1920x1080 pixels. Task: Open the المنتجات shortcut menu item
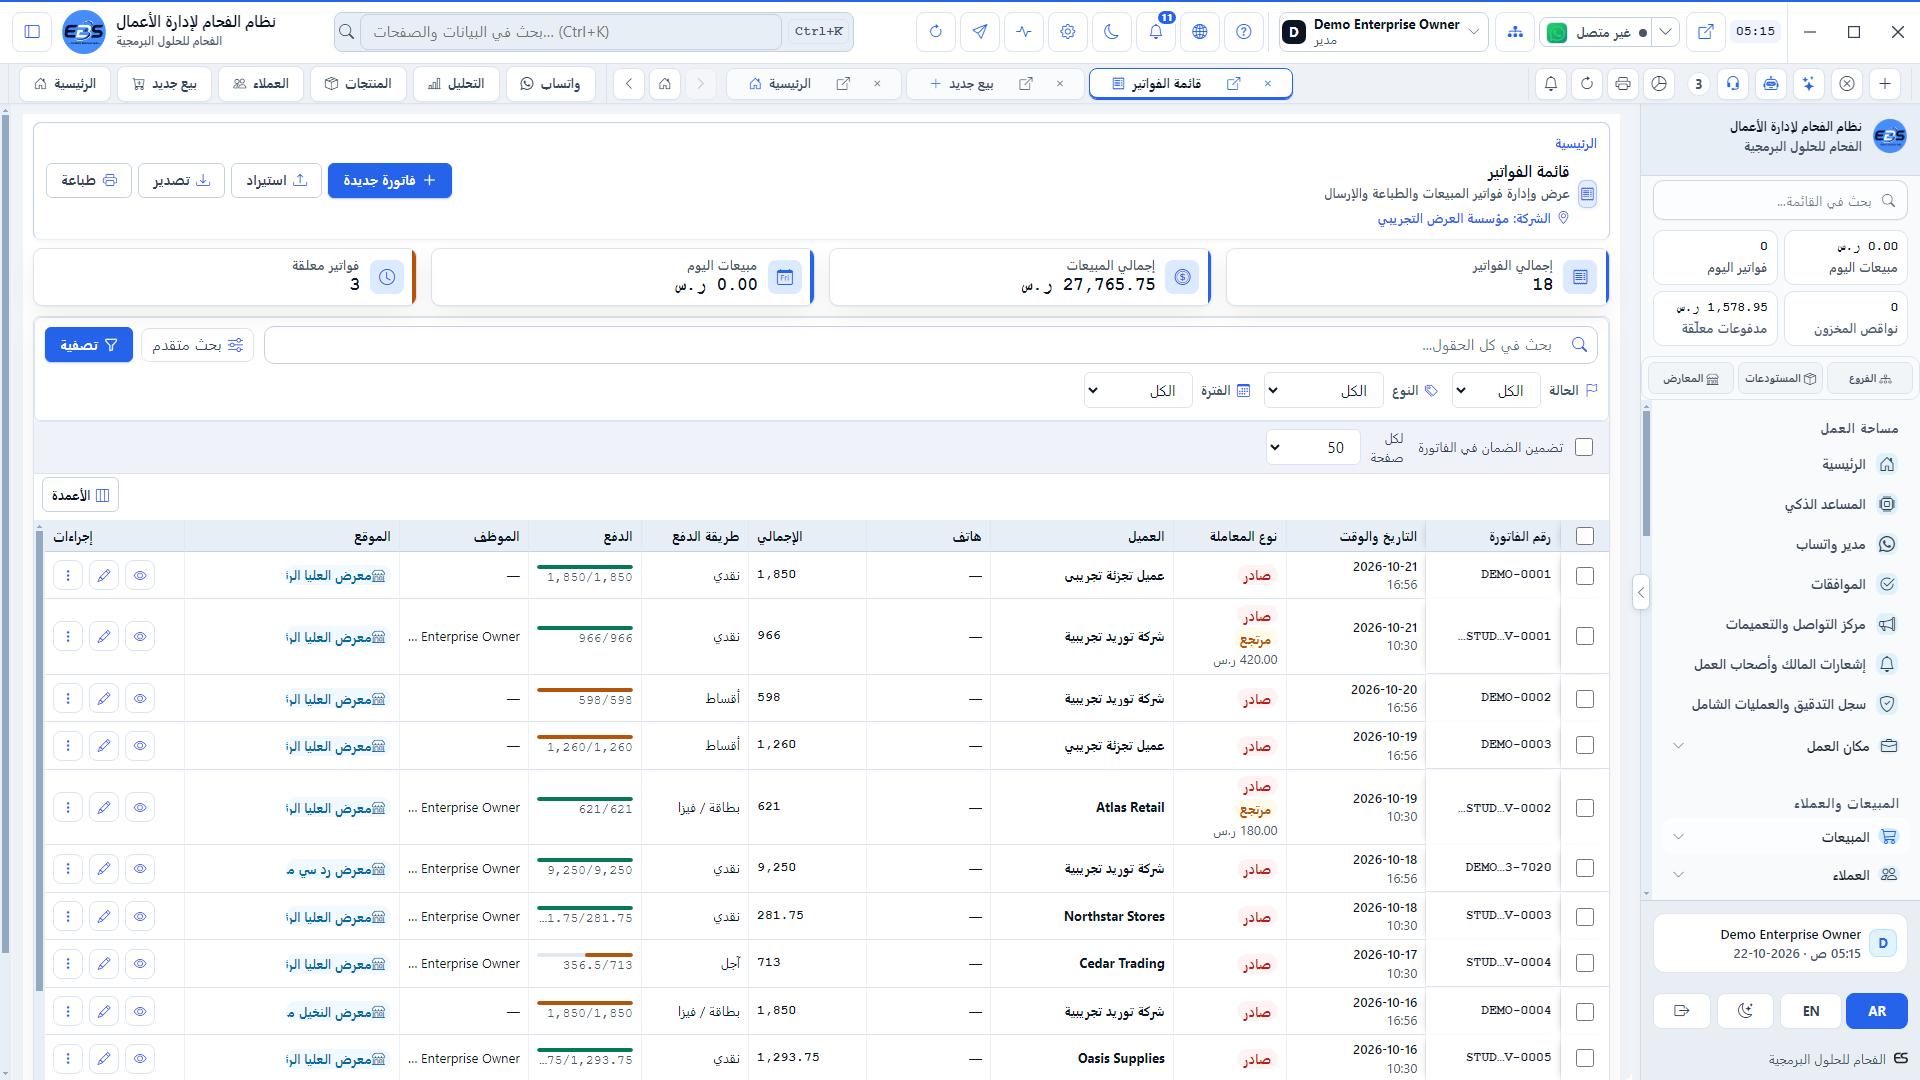click(x=358, y=84)
